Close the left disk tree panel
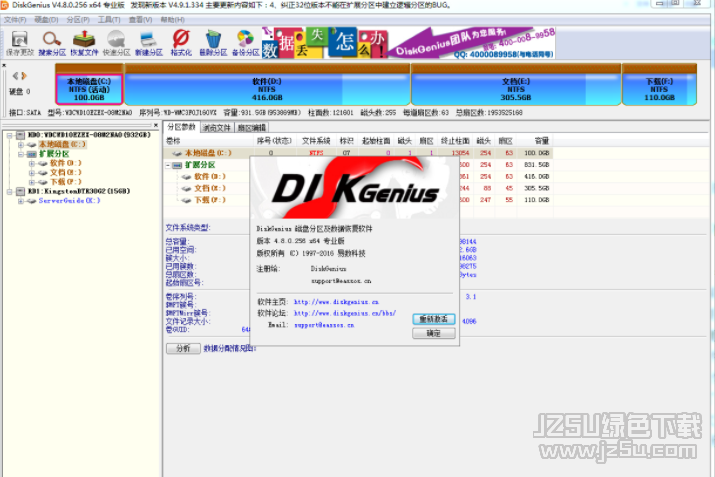715x477 pixels. [x=156, y=125]
